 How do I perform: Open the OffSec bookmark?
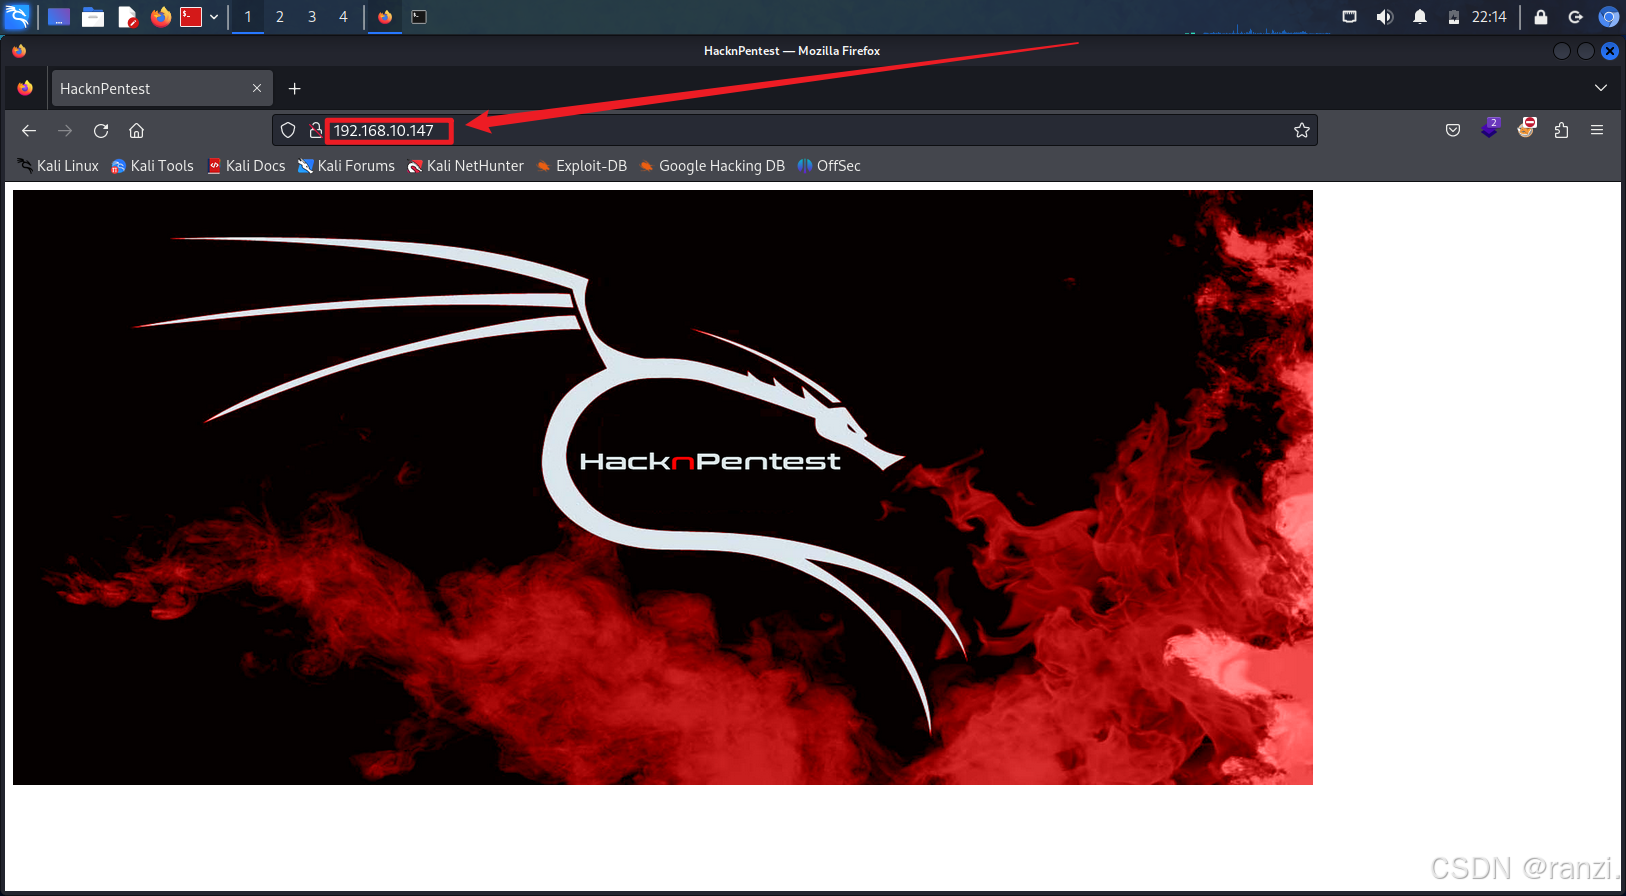pos(829,166)
